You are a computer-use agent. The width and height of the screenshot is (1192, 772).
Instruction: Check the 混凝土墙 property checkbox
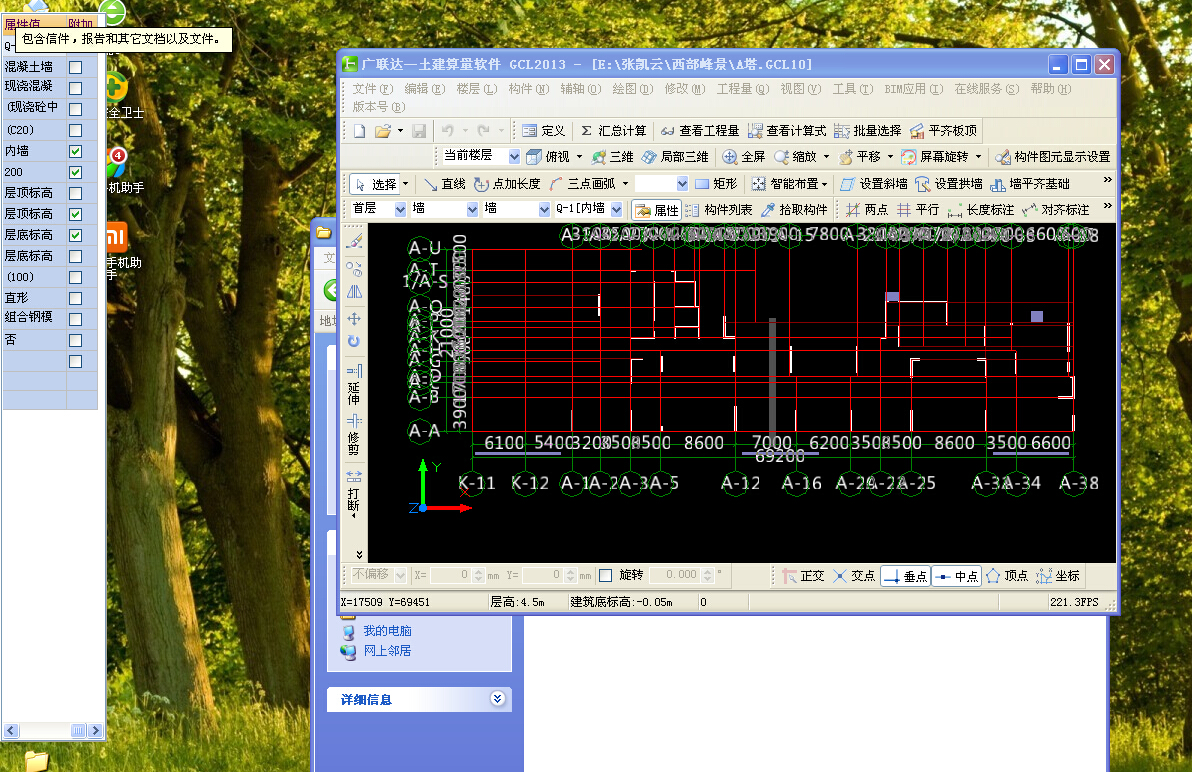75,68
